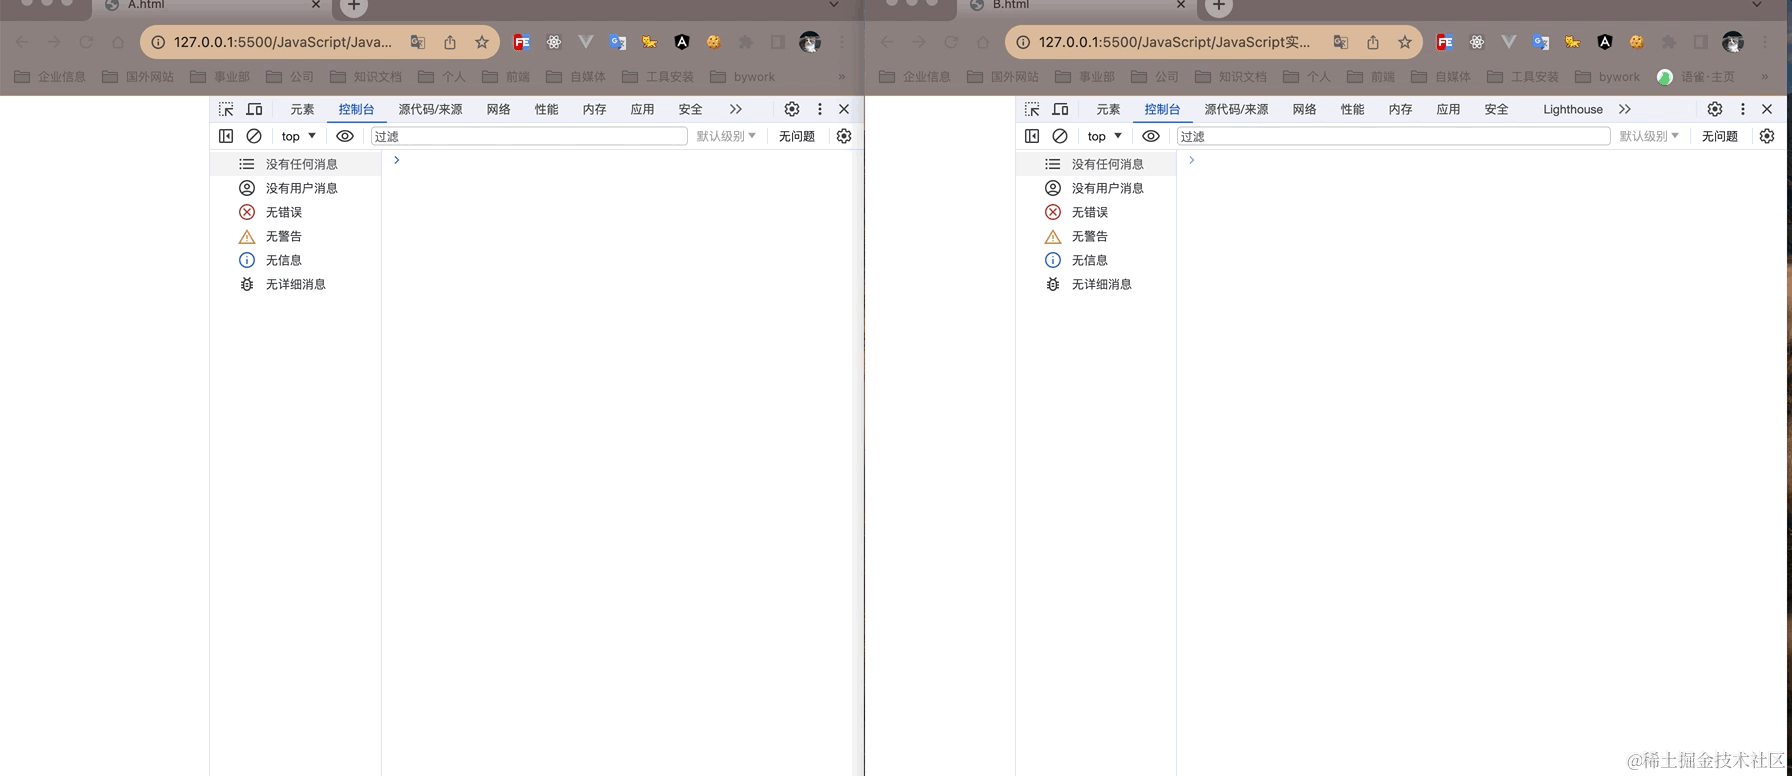Select 没有用户消息 in A.html sidebar
Viewport: 1792px width, 776px height.
(x=296, y=188)
